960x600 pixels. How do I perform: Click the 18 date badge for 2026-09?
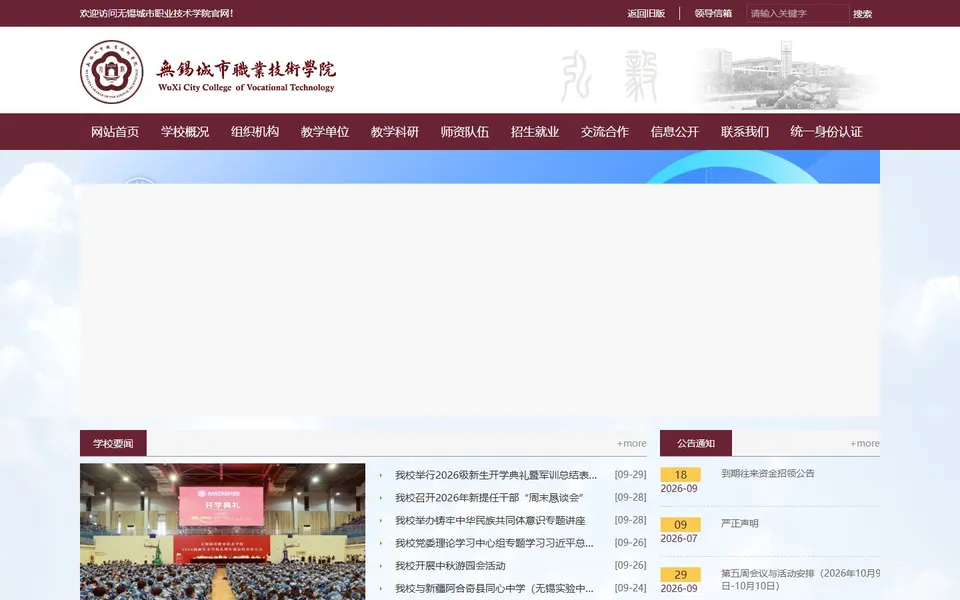click(680, 474)
